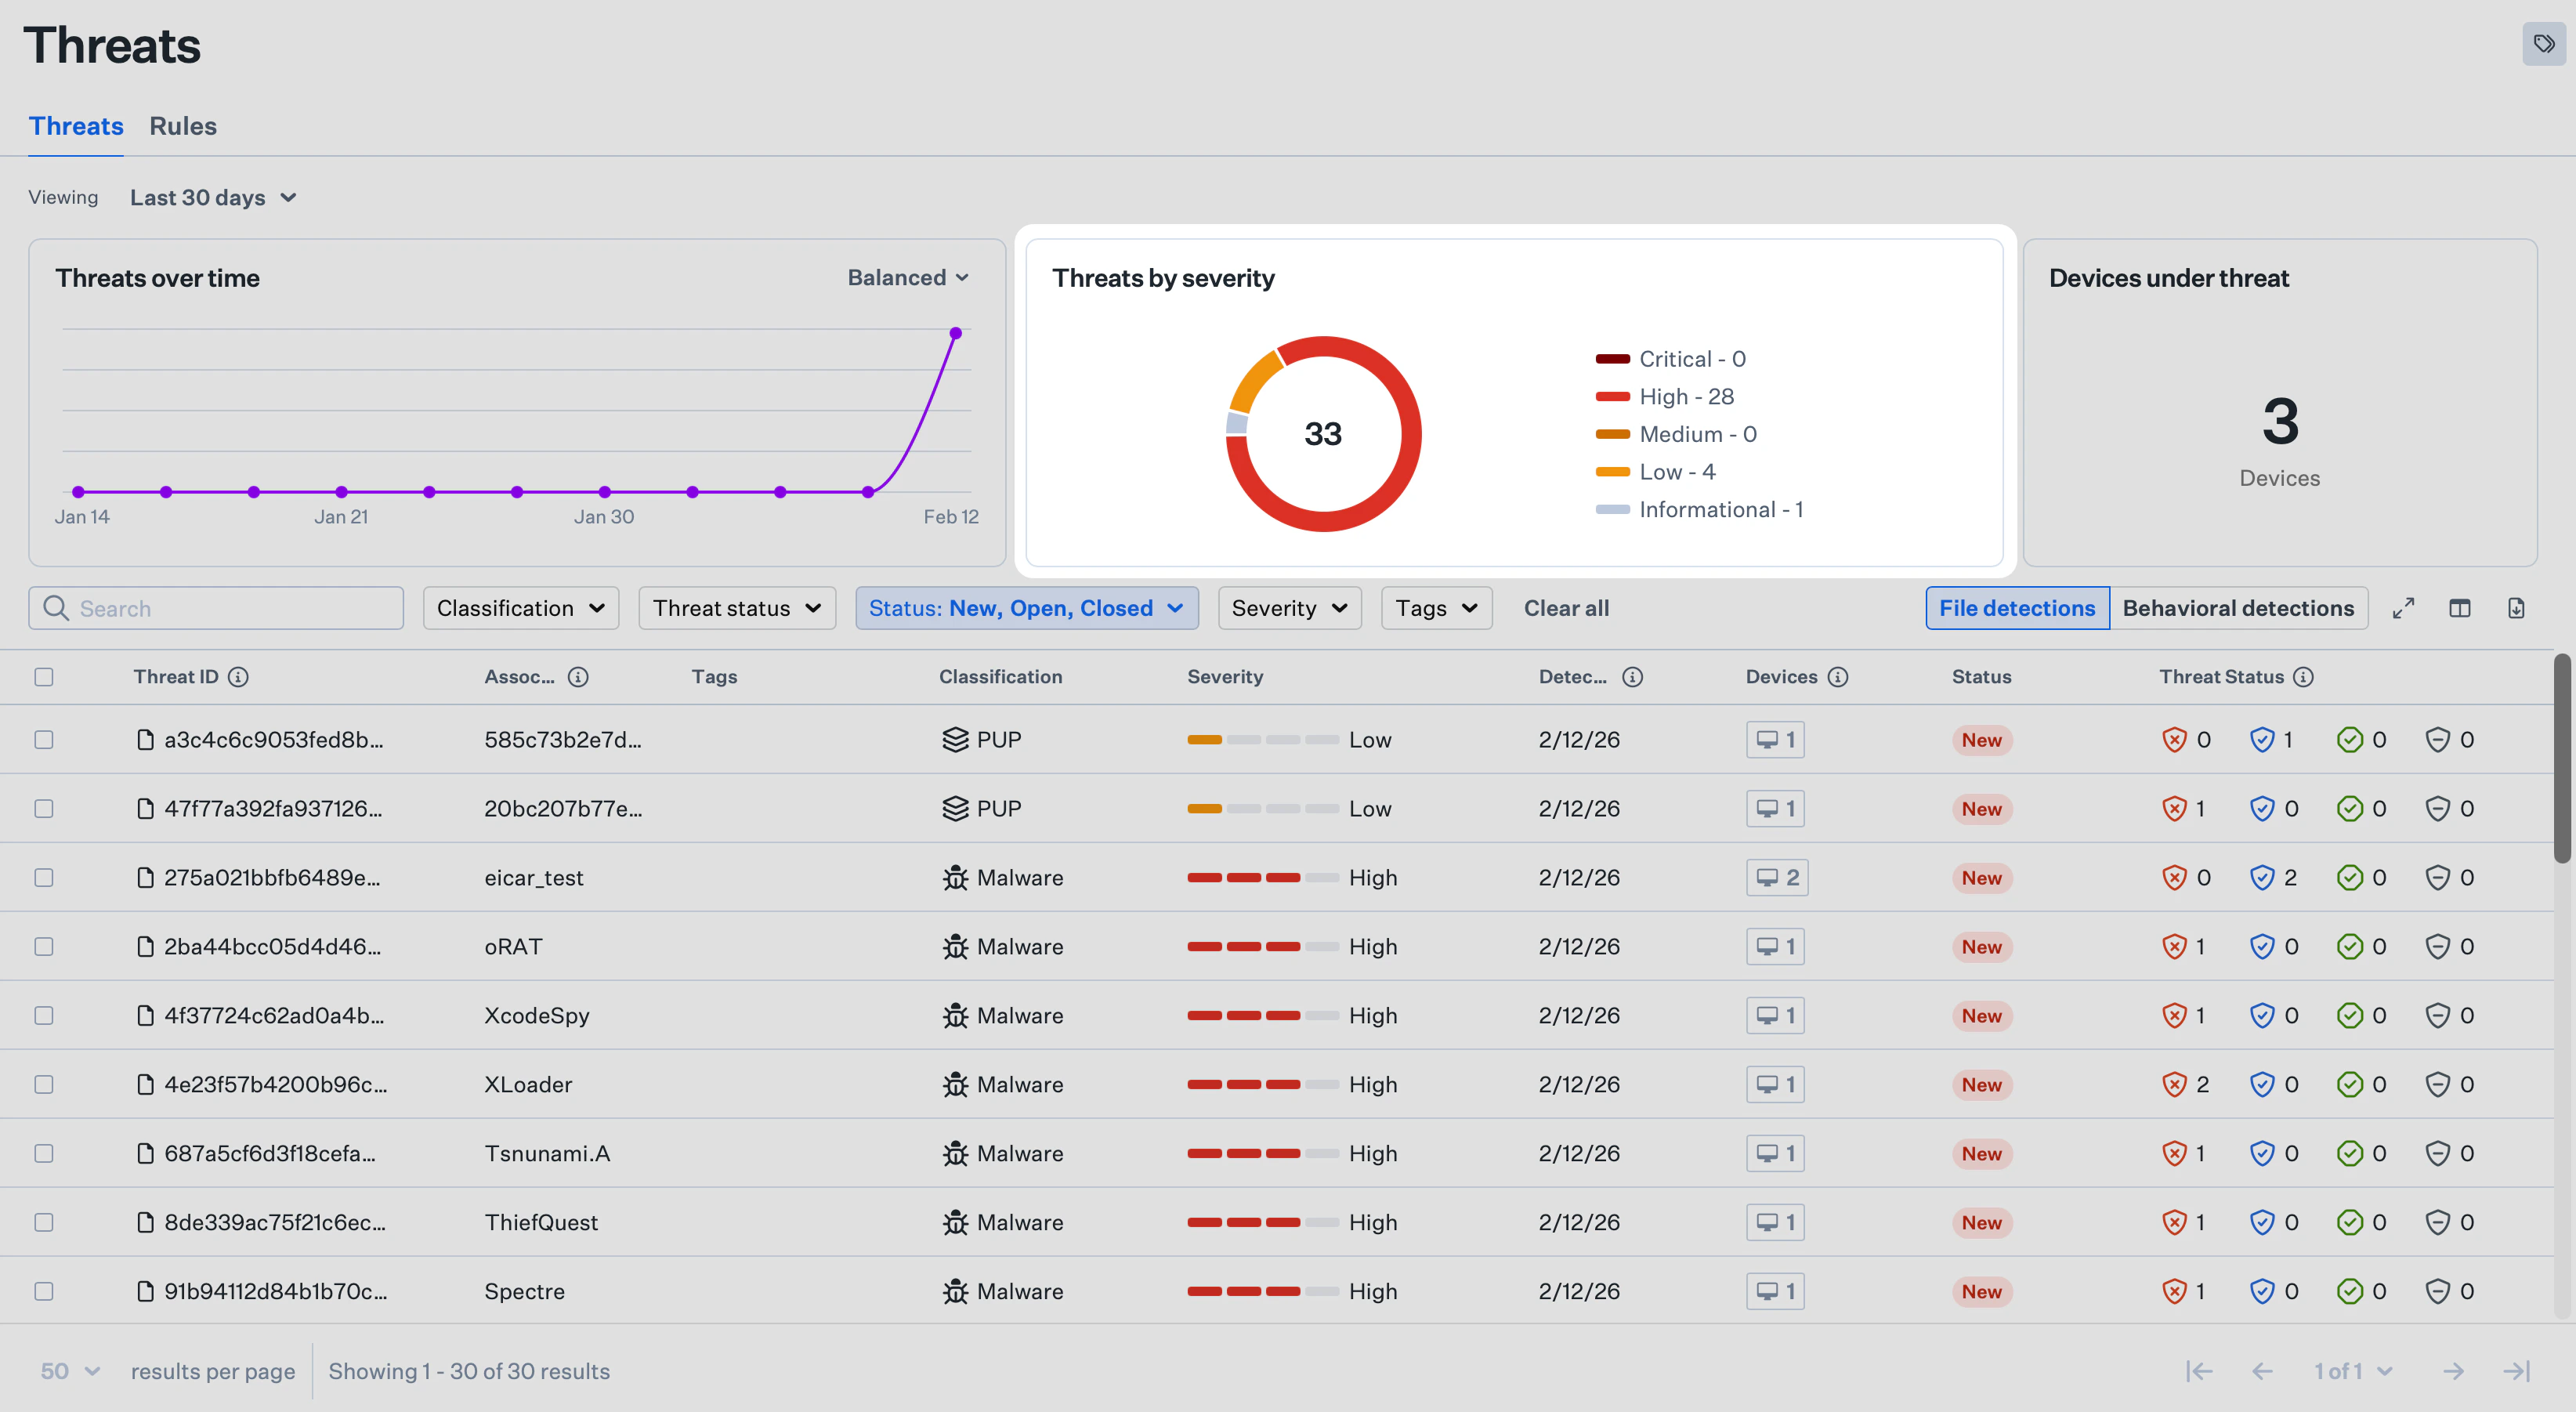This screenshot has width=2576, height=1412.
Task: Tick the checkbox on the XcodeSpy row
Action: pos(44,1015)
